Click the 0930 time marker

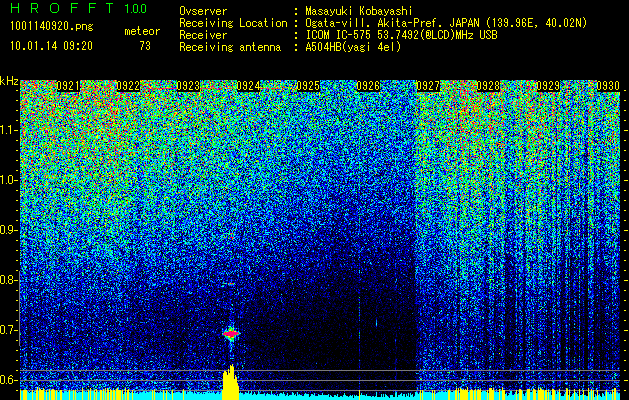[x=608, y=86]
